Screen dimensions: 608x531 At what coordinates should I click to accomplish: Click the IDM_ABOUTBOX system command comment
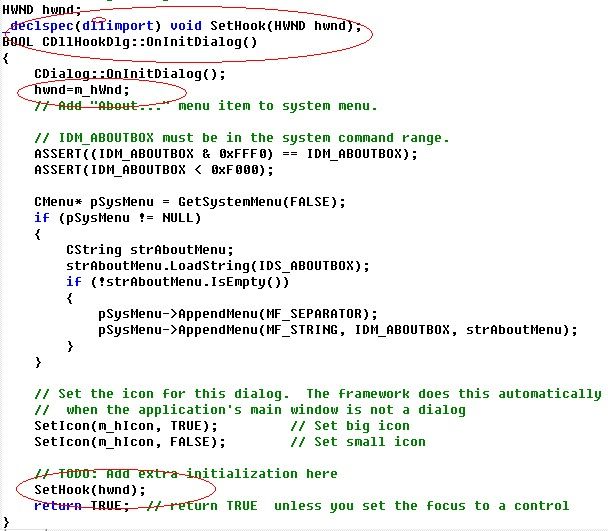[242, 138]
